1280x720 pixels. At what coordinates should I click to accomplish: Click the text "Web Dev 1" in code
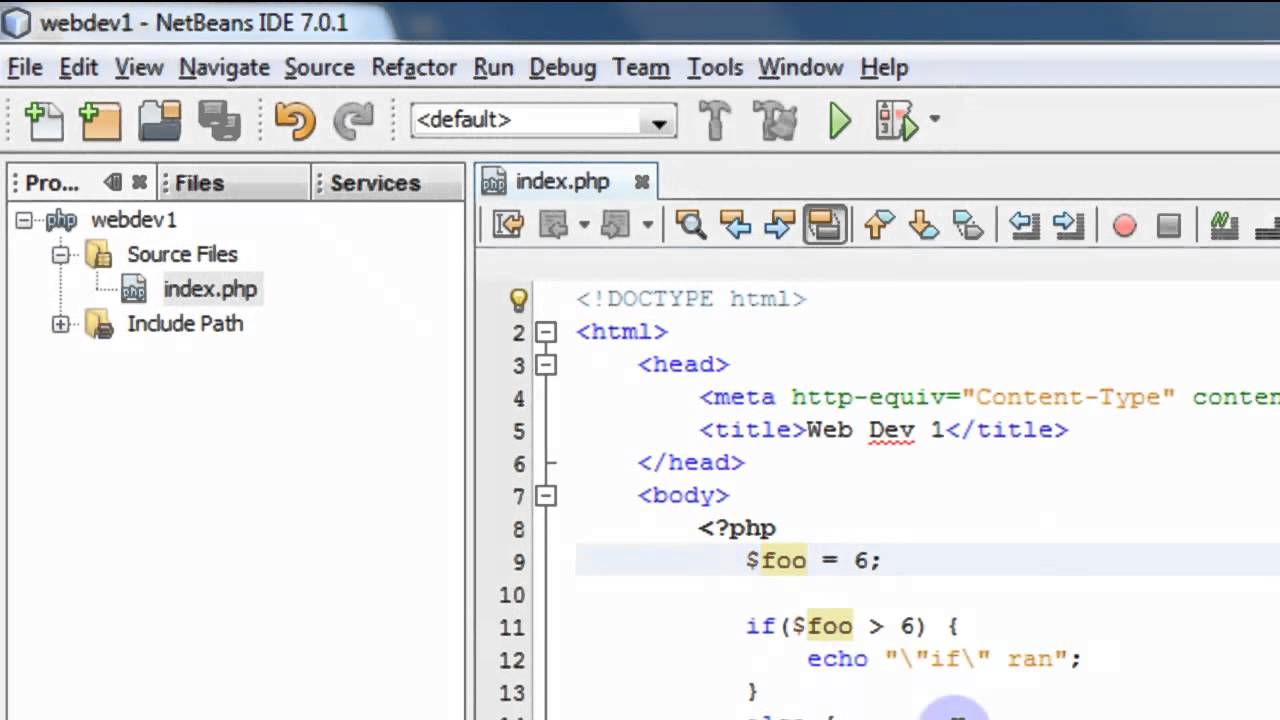pos(875,430)
